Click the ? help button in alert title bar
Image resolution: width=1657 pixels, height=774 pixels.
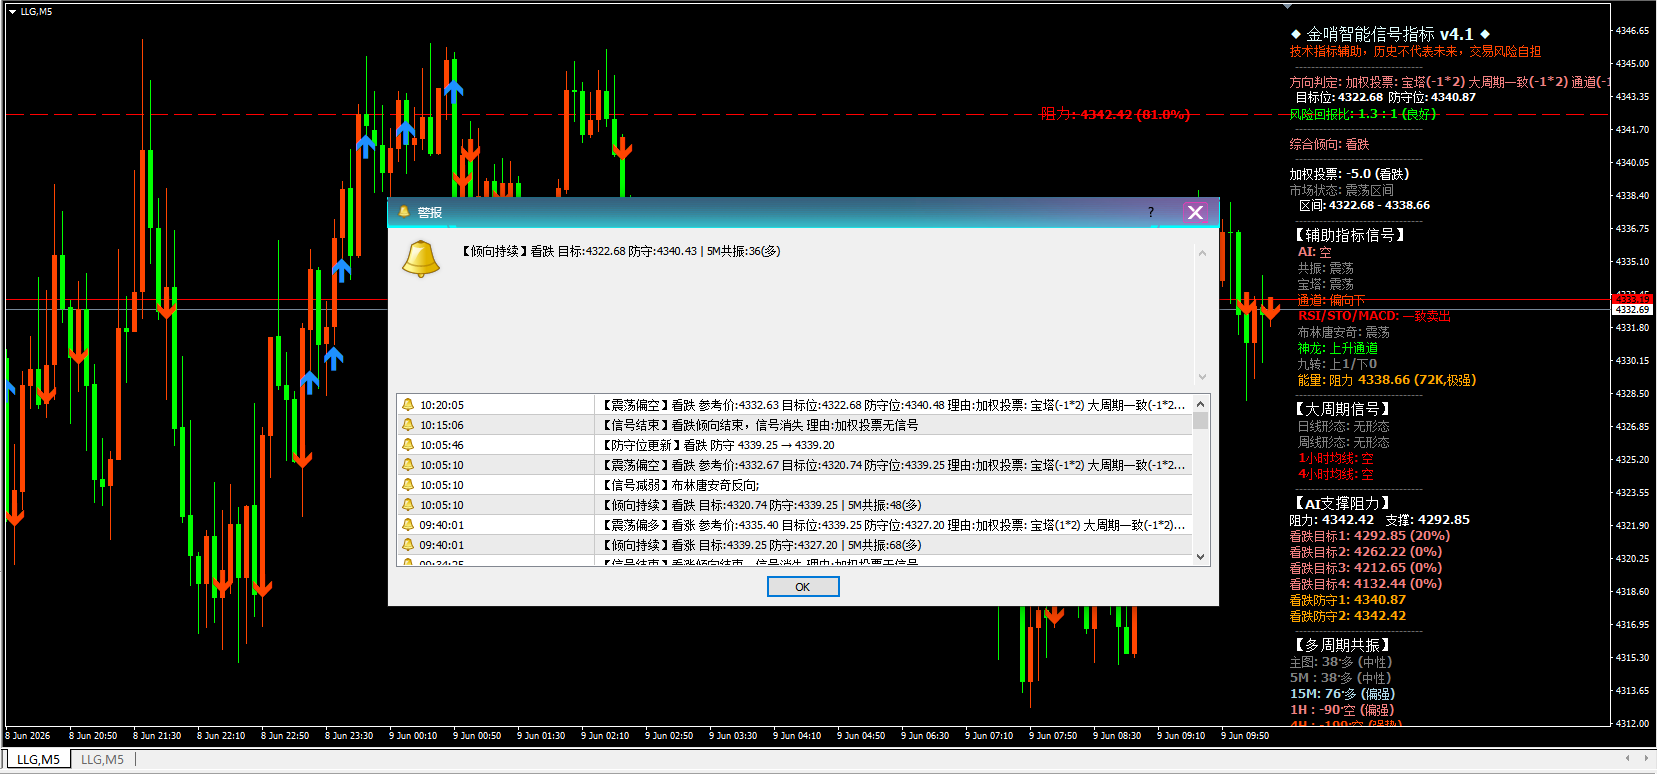coord(1151,212)
